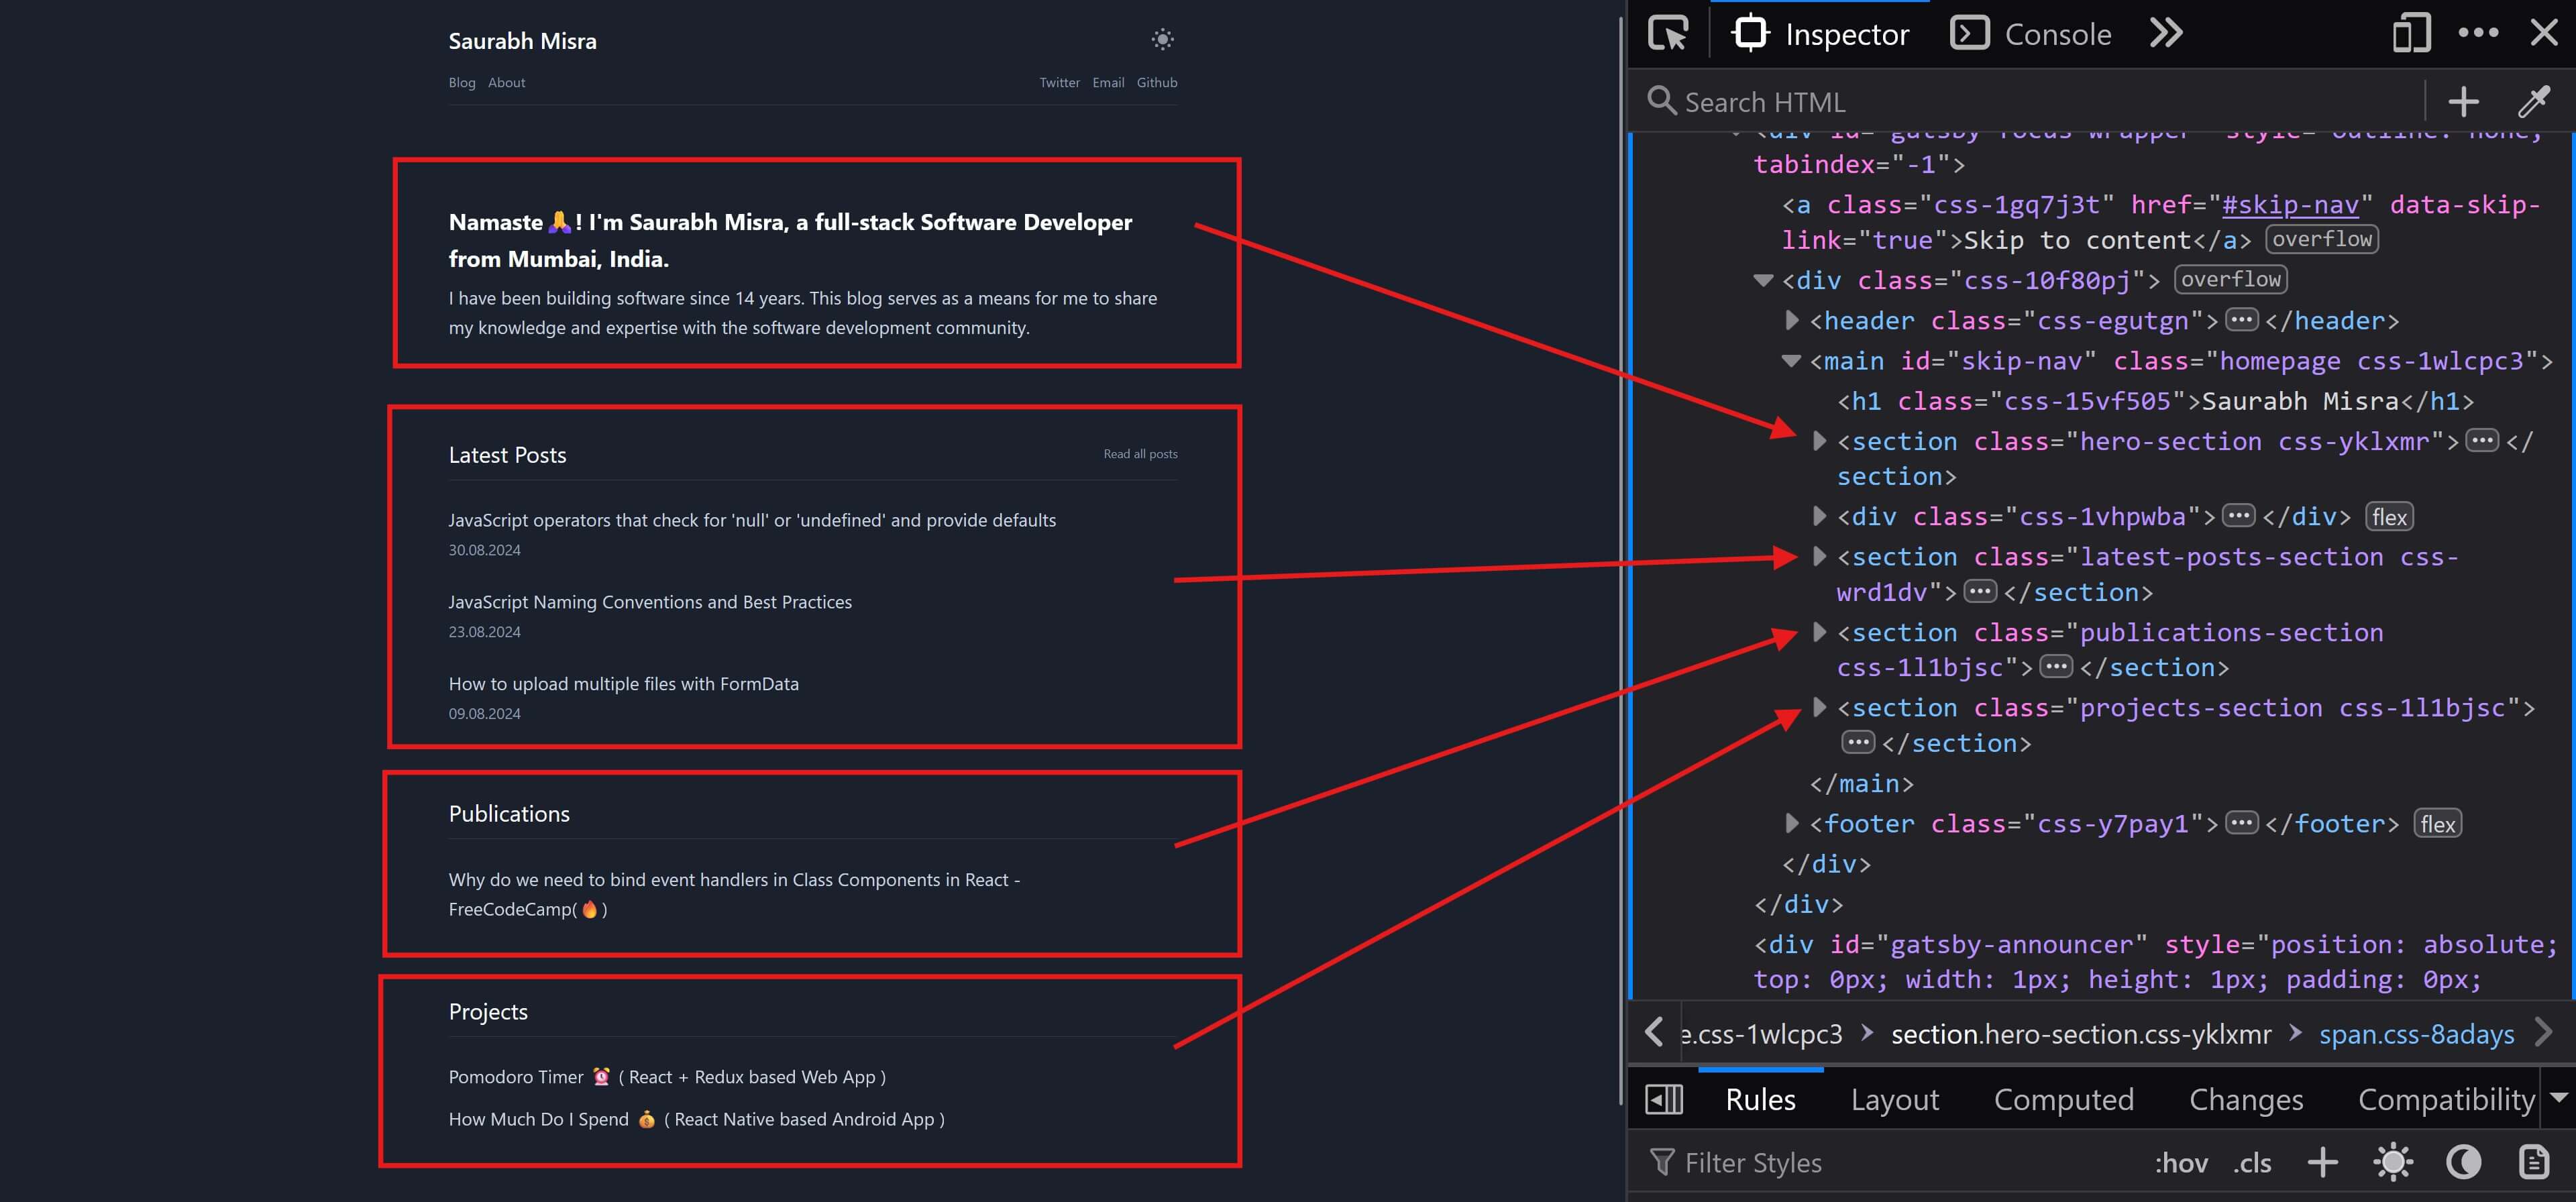Collapse the div css-10f80pj node
The height and width of the screenshot is (1202, 2576).
click(x=1763, y=280)
